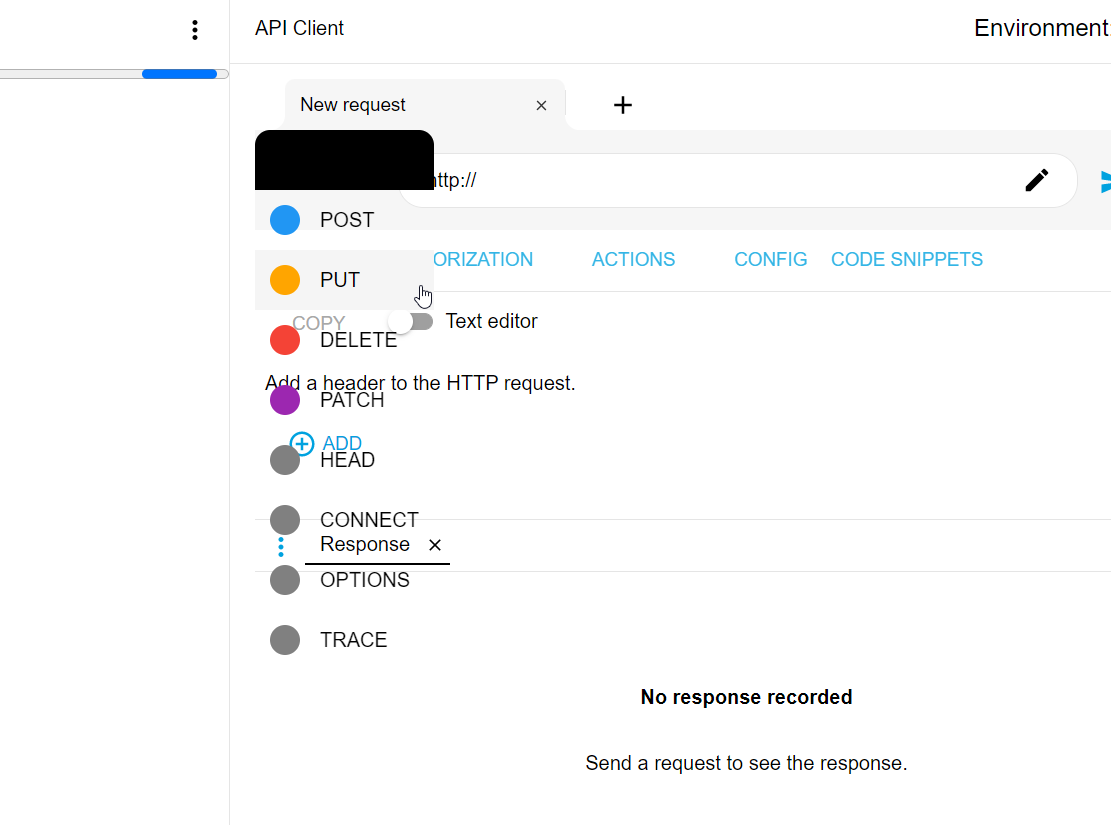1111x825 pixels.
Task: Switch to the ACTIONS tab
Action: point(633,259)
